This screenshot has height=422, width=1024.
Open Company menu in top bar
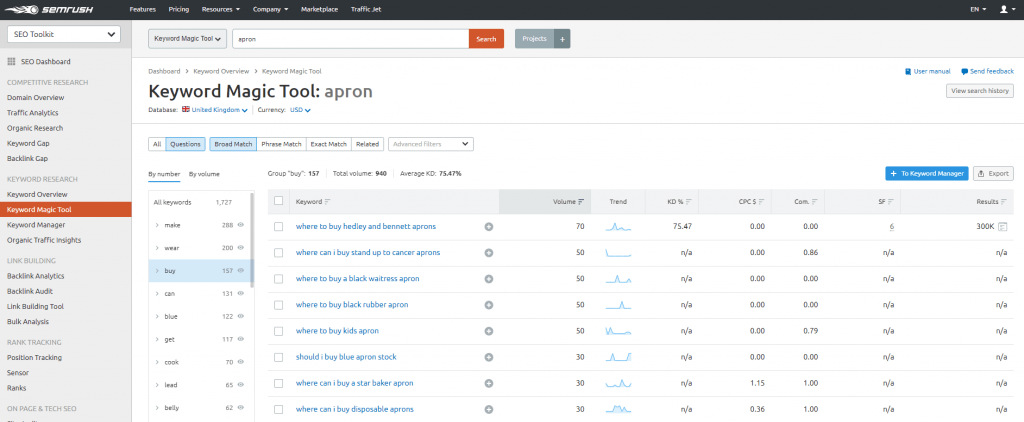click(270, 9)
